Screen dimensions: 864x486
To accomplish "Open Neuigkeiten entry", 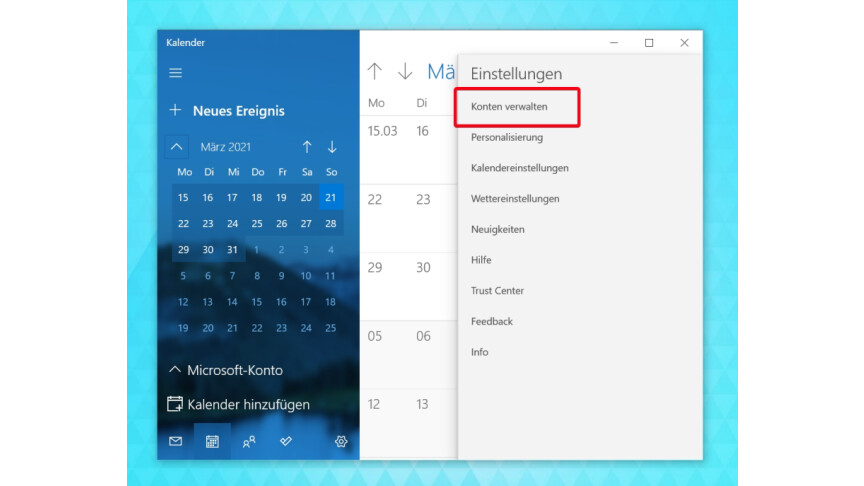I will click(498, 229).
